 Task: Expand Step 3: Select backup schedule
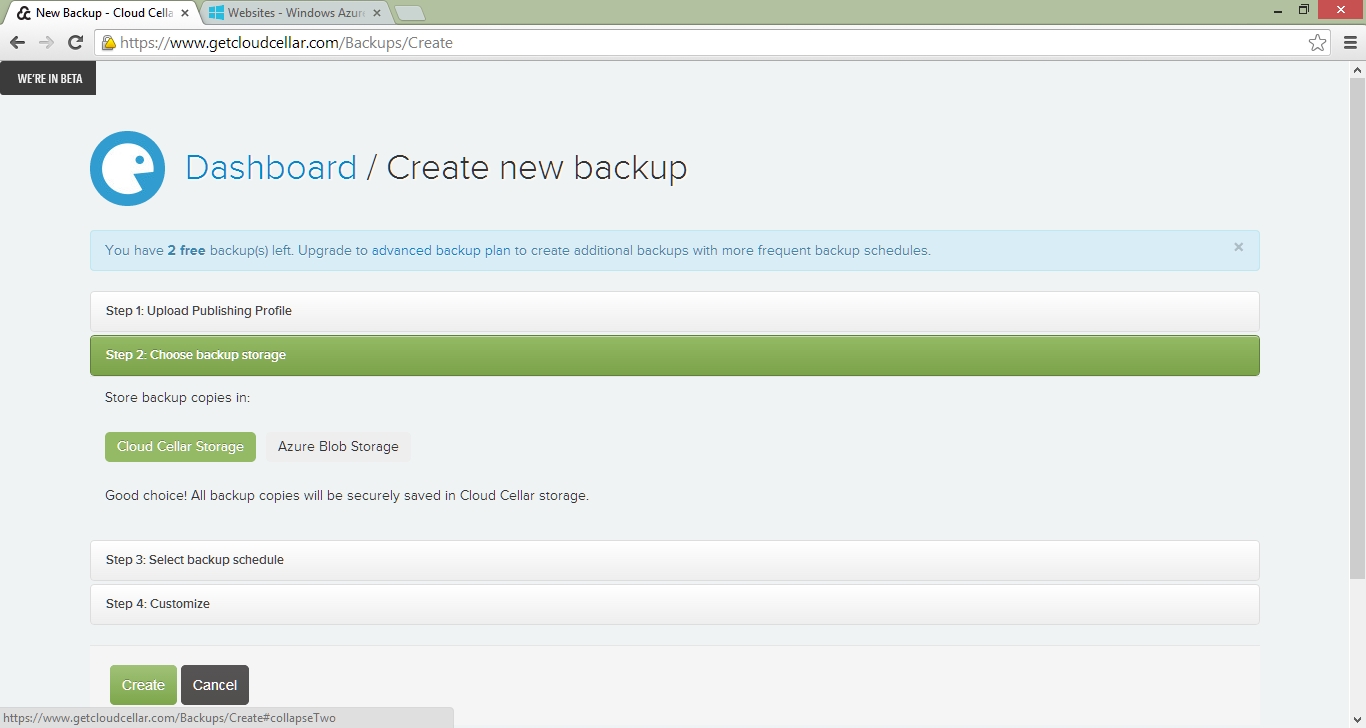click(195, 560)
